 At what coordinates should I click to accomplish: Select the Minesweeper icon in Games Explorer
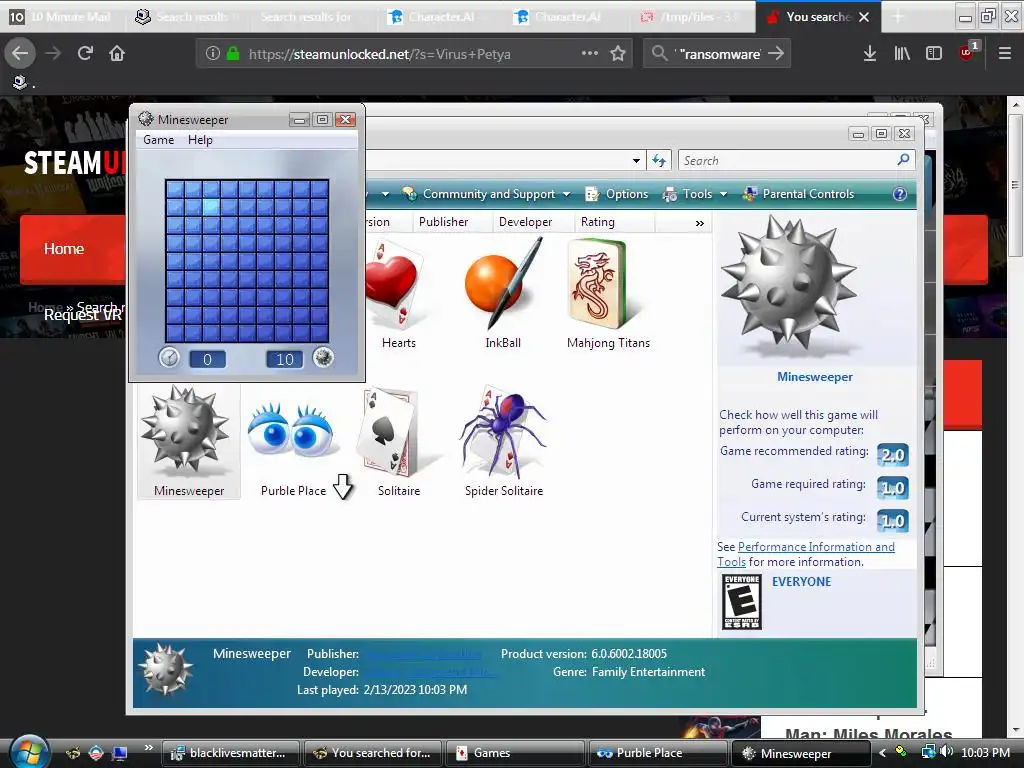tap(189, 441)
